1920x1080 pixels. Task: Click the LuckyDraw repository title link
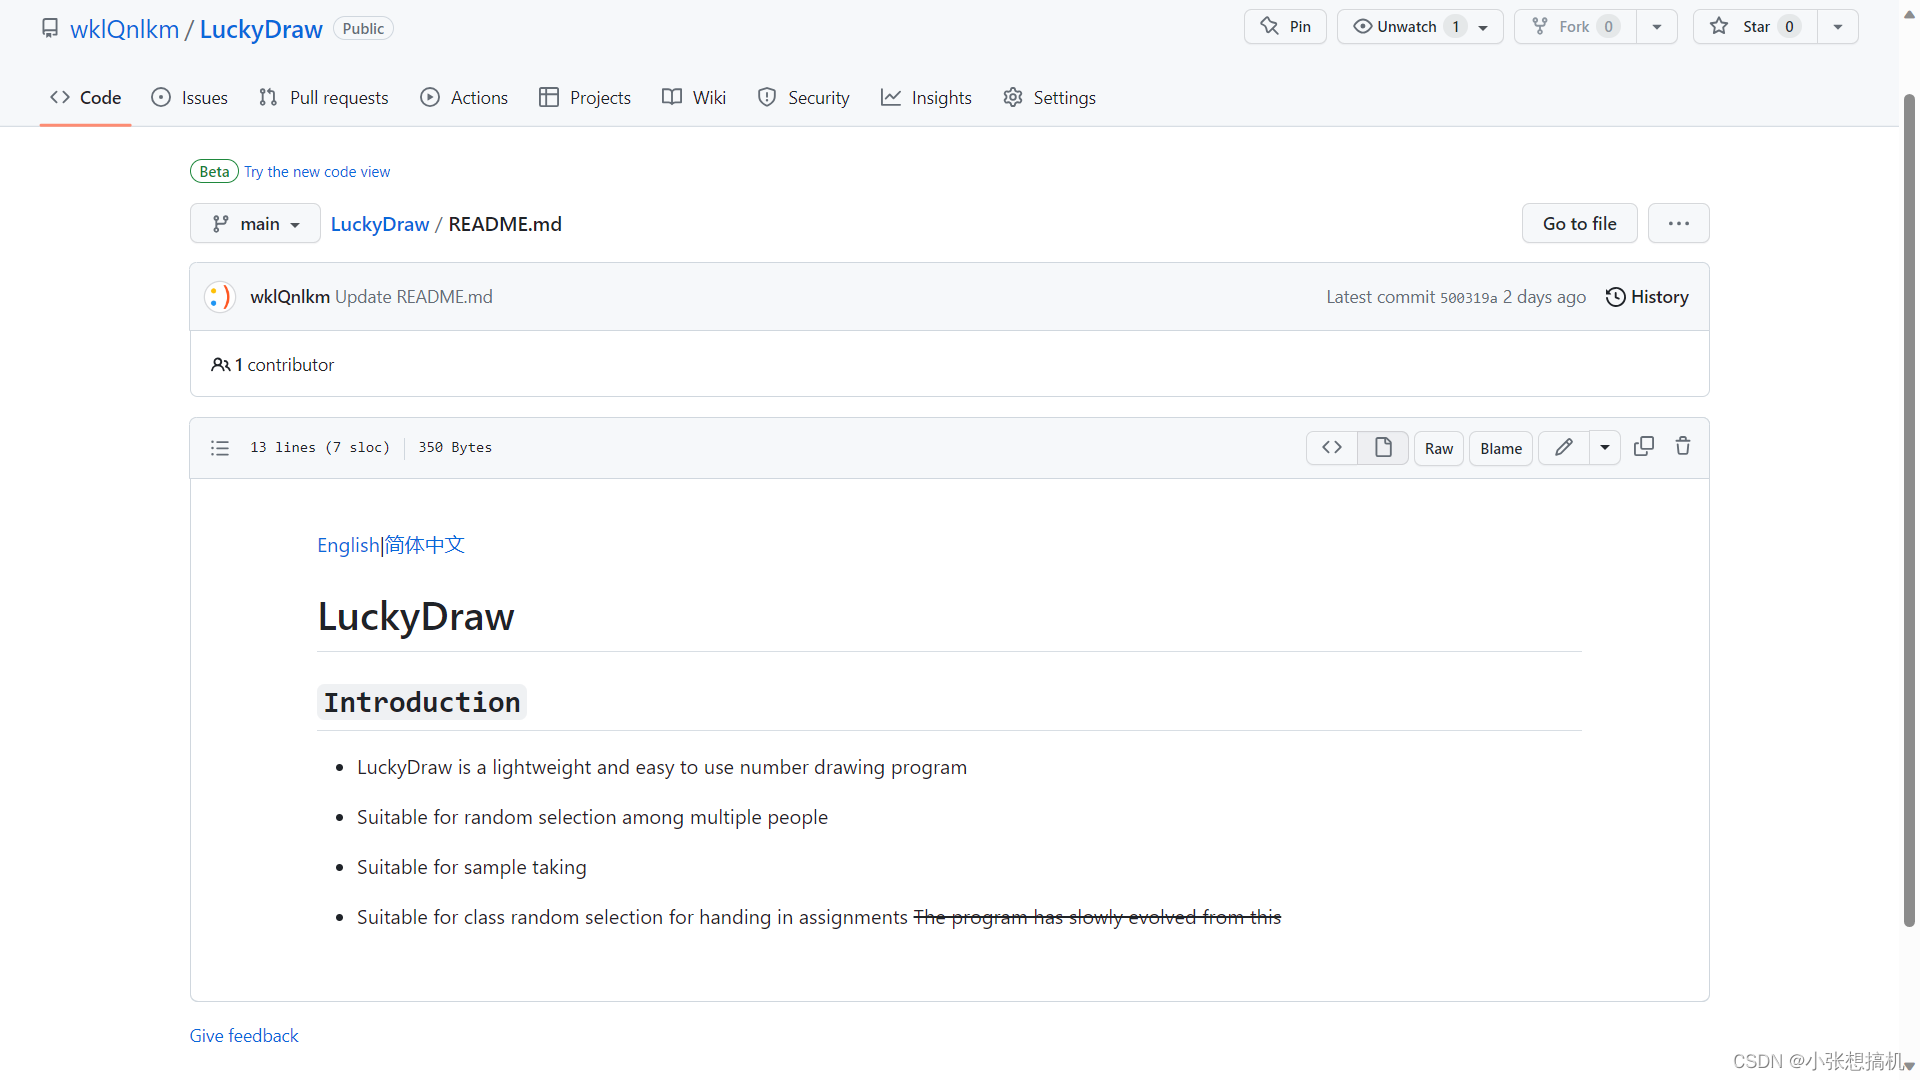pyautogui.click(x=261, y=29)
